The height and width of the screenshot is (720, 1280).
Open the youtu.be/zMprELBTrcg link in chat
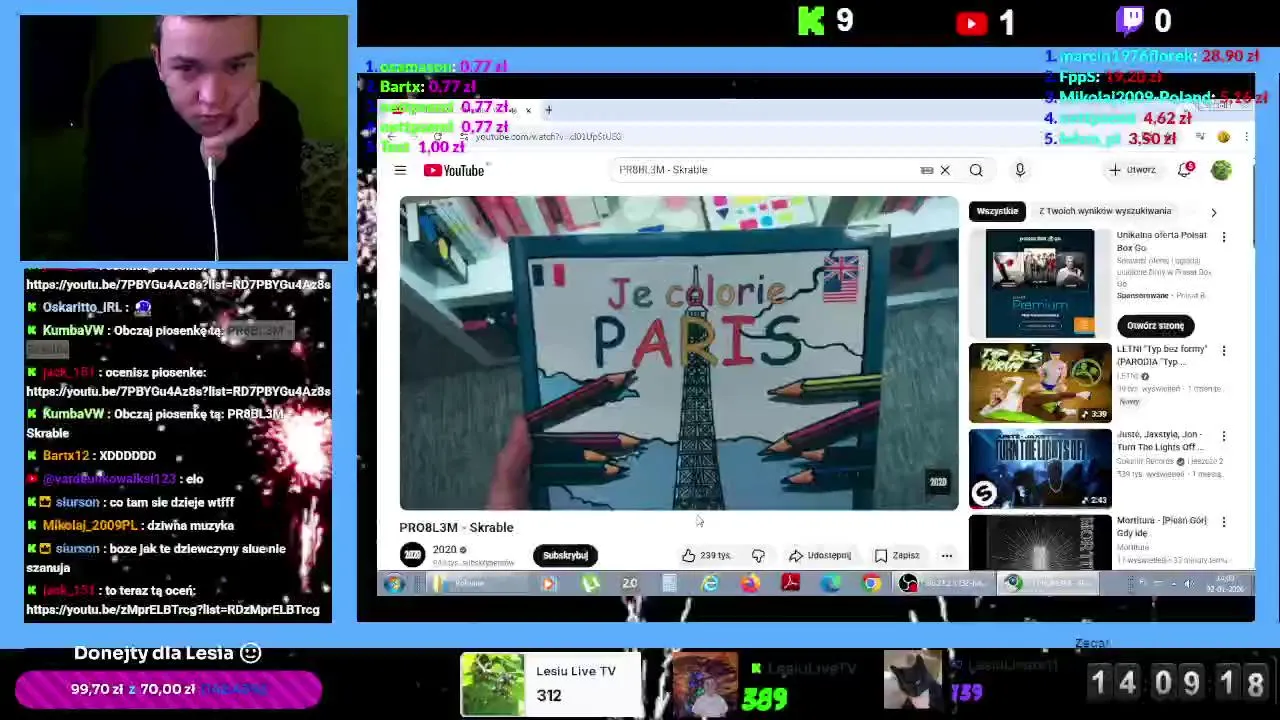[x=173, y=609]
